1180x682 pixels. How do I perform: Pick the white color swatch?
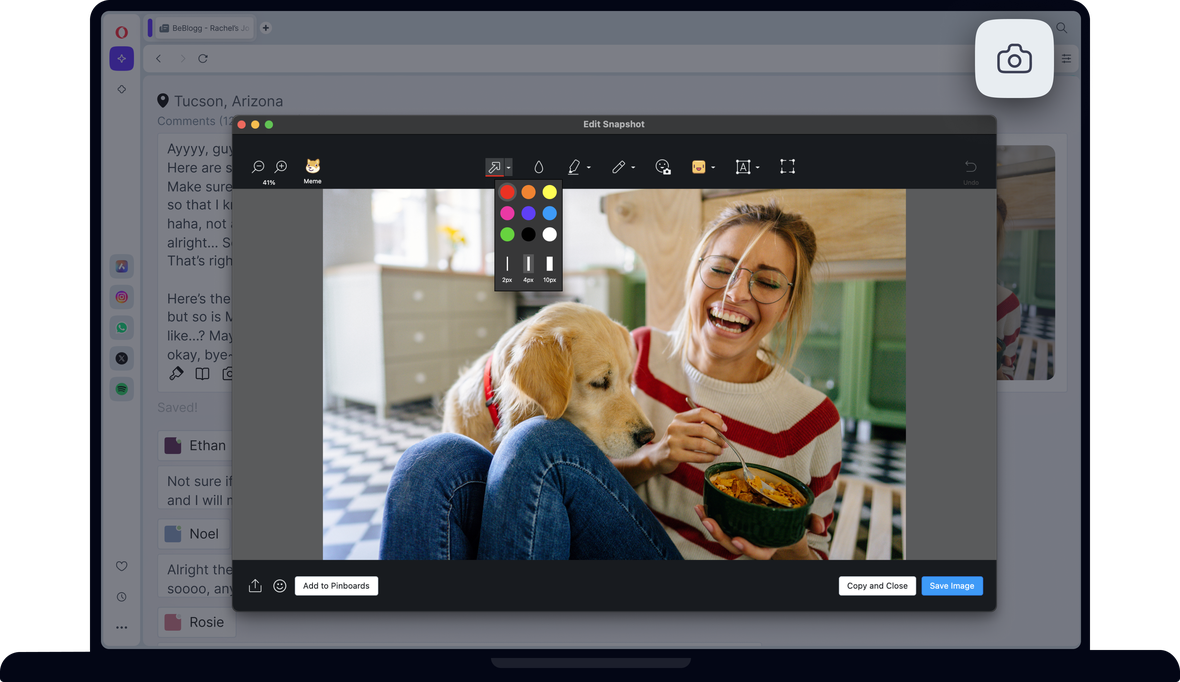point(549,234)
